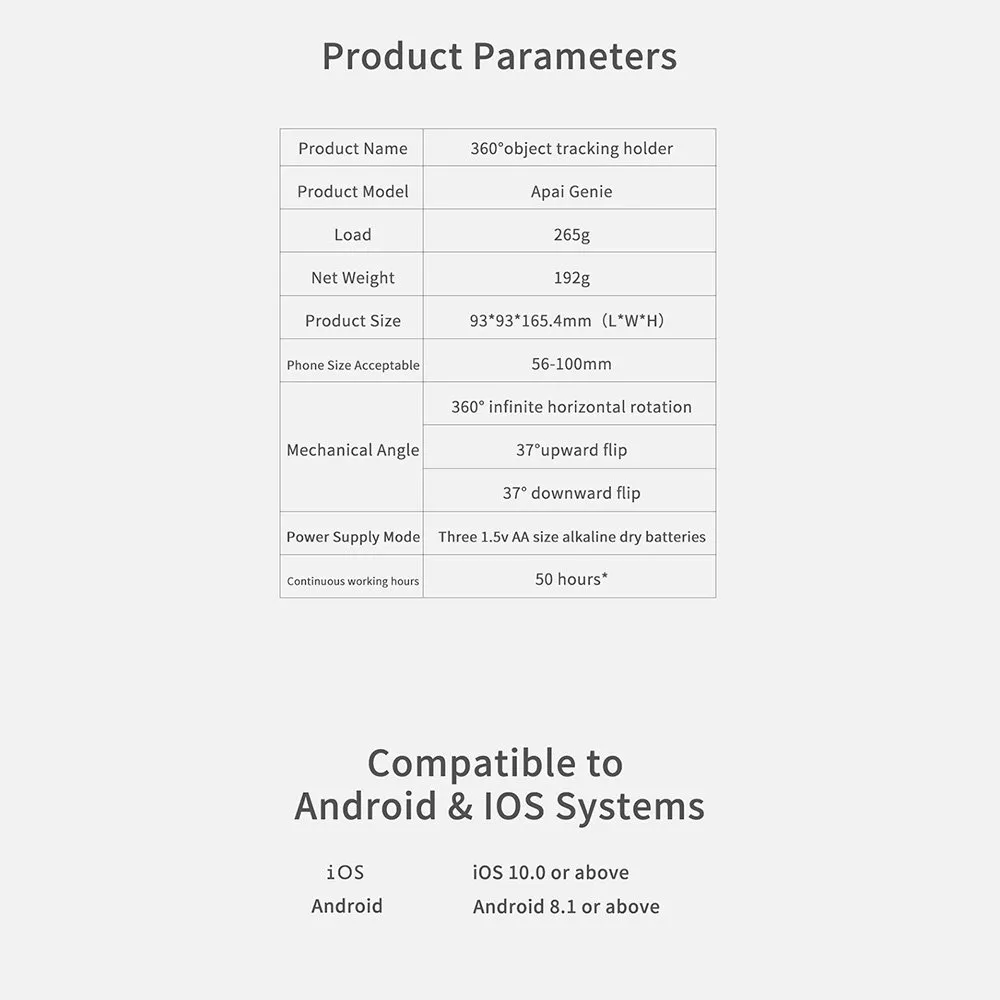Select the Phone Size Acceptable label
The image size is (1000, 1000).
pos(352,365)
